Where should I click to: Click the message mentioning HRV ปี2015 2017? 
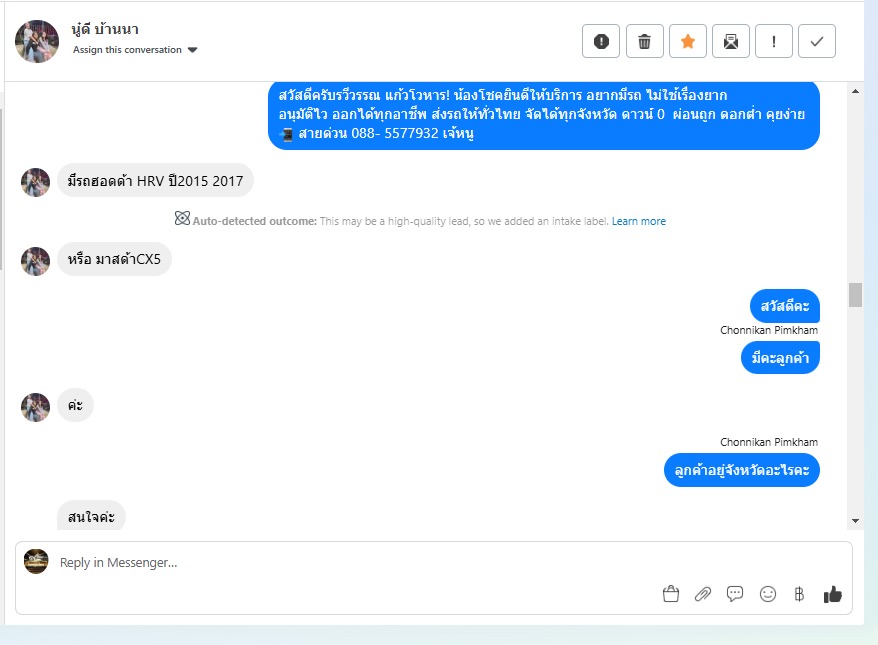click(x=155, y=181)
